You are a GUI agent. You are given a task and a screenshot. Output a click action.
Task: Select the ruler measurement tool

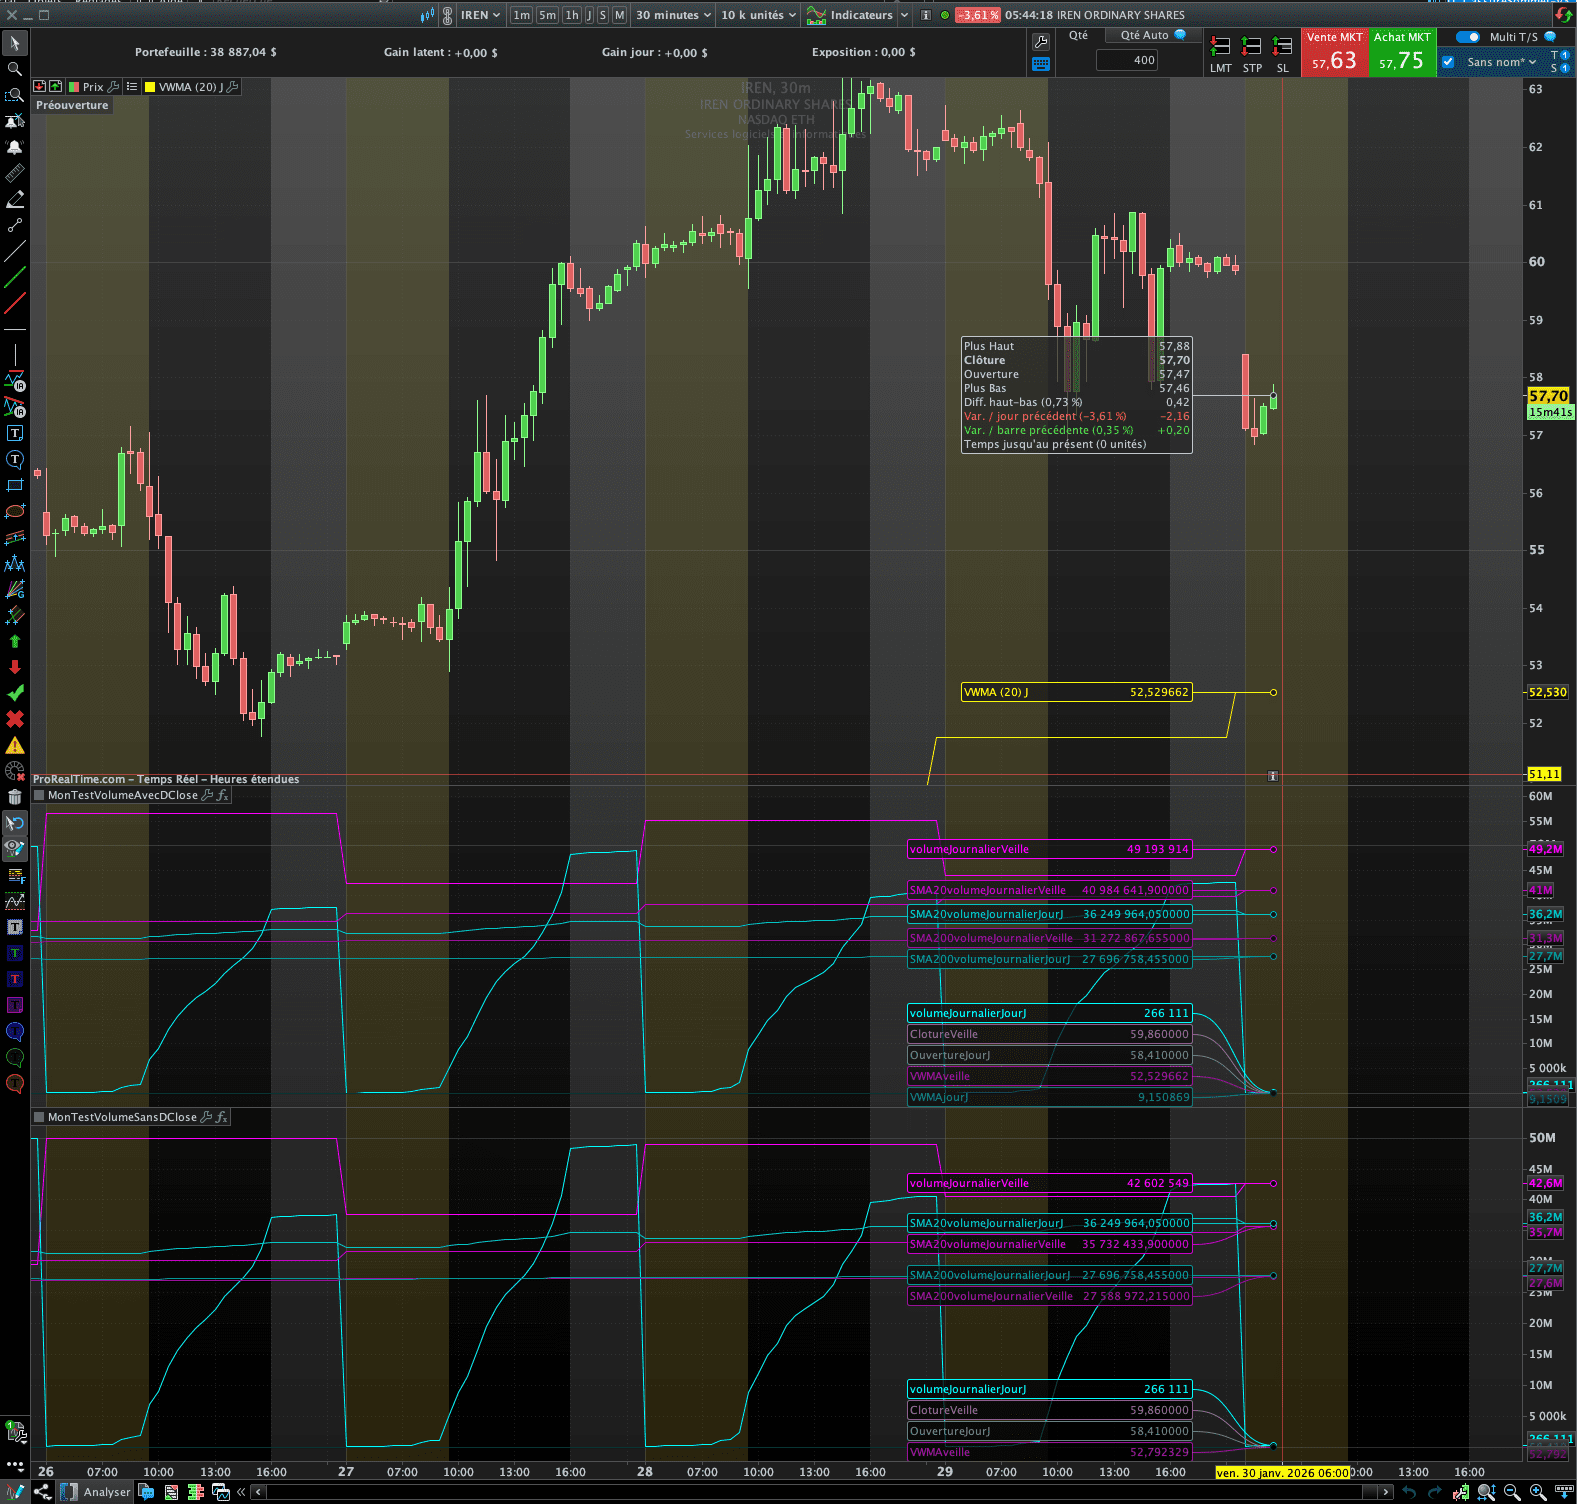[x=15, y=173]
